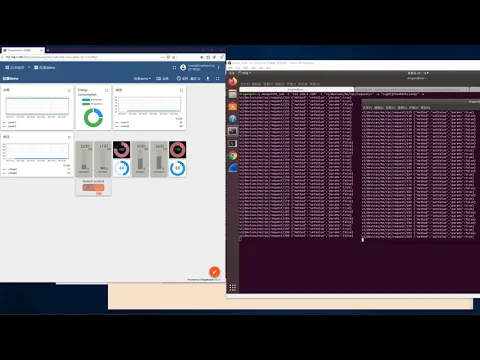Click the blue legend swatch in Energy consumption
Screen dimensions: 480x360
tap(86, 100)
